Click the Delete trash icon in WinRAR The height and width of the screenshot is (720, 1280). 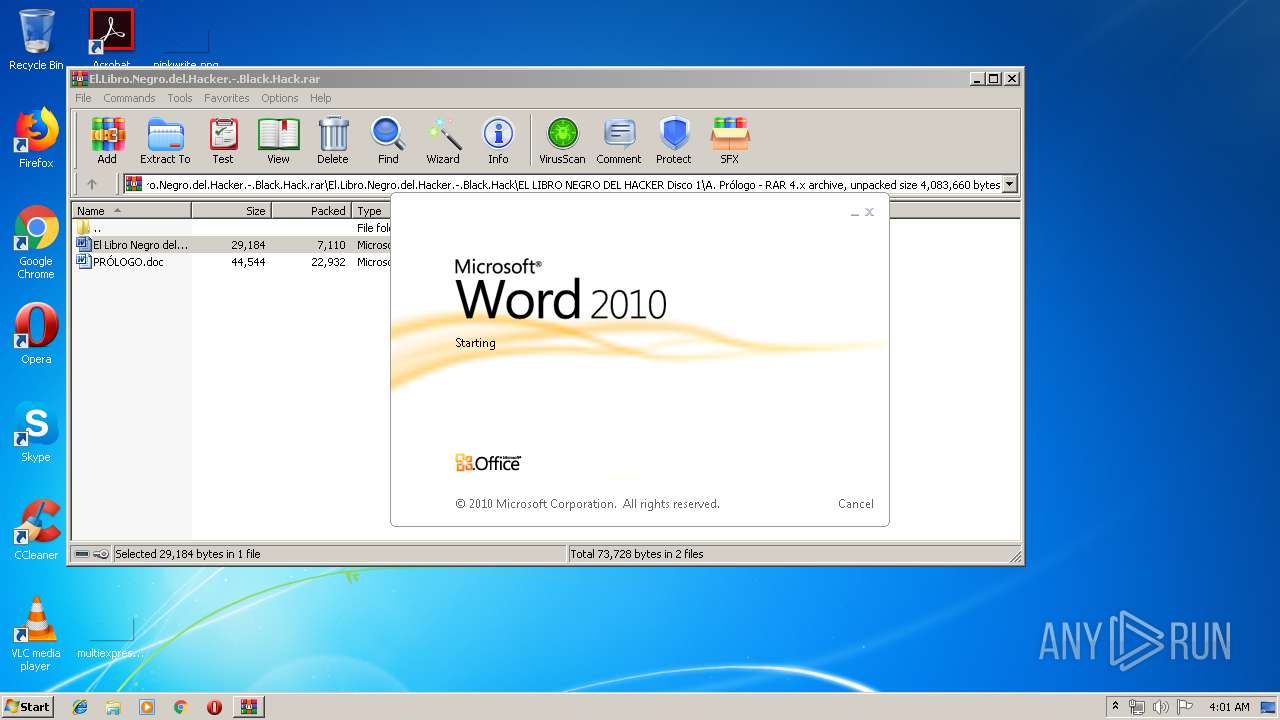(x=333, y=140)
